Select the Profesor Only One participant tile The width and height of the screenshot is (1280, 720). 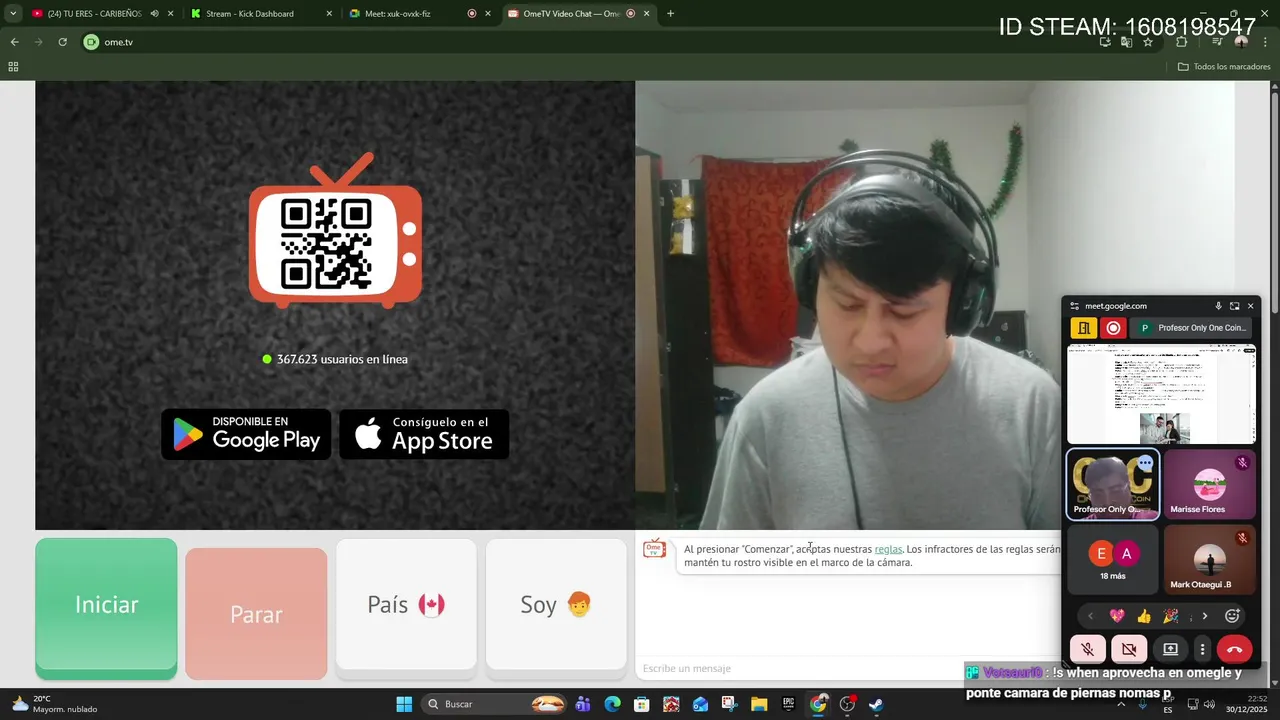[1113, 484]
